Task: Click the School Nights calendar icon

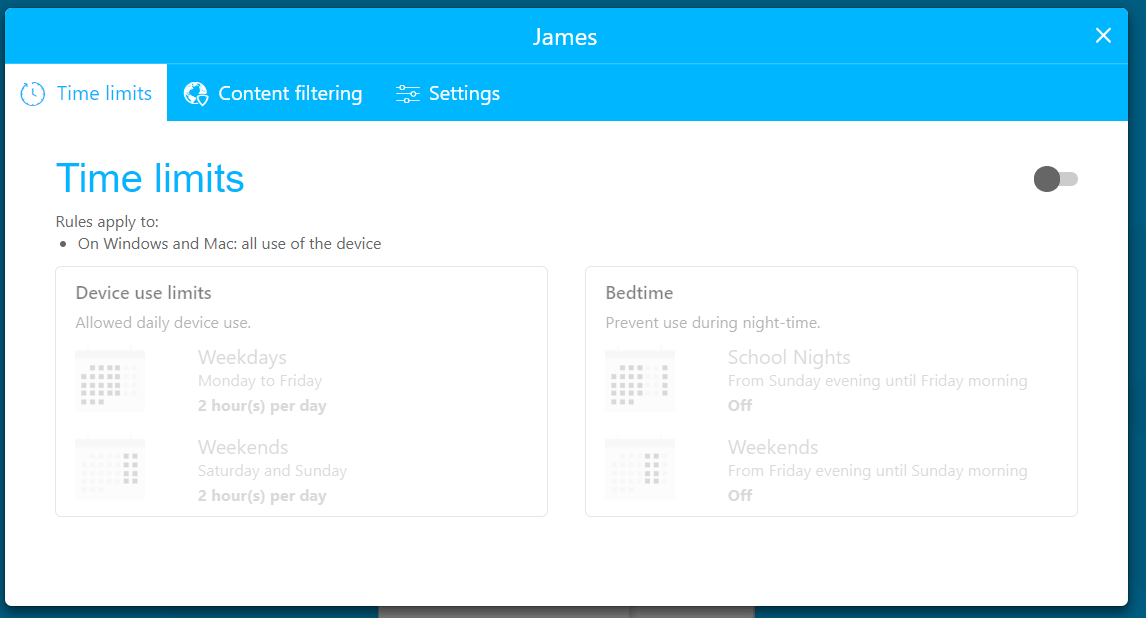Action: coord(640,381)
